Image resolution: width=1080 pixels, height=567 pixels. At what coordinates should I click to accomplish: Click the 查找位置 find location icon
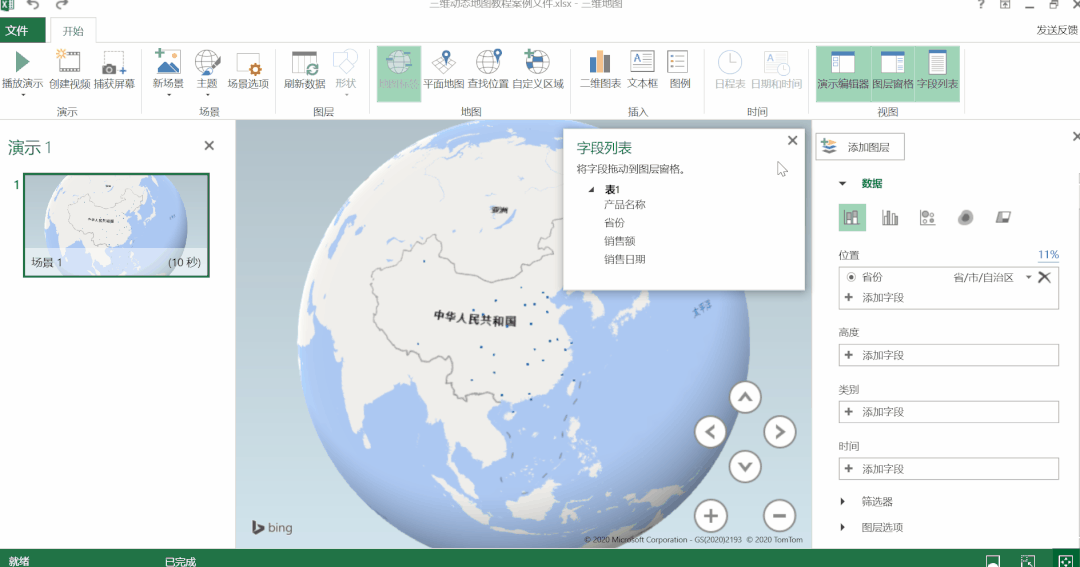tap(488, 62)
